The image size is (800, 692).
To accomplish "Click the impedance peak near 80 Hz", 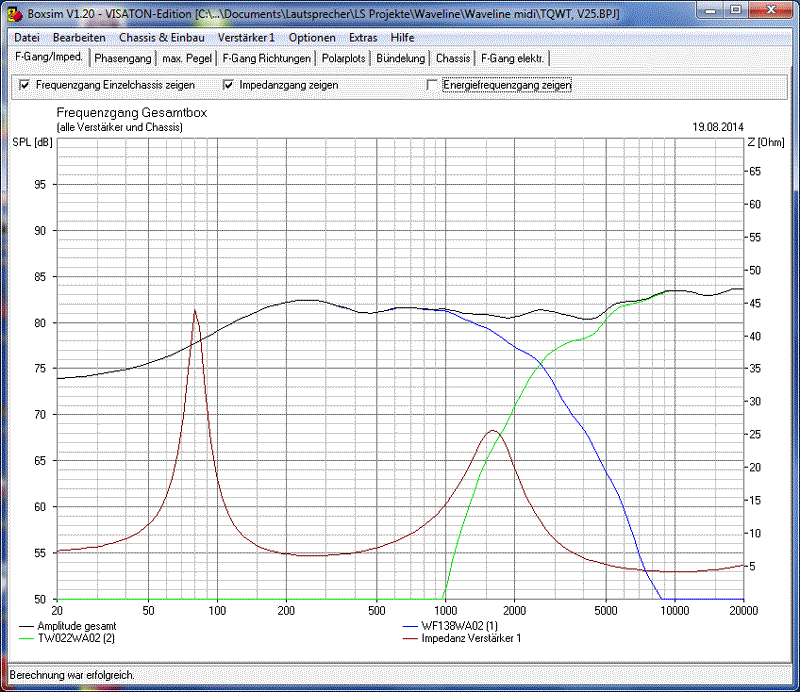I will point(195,311).
